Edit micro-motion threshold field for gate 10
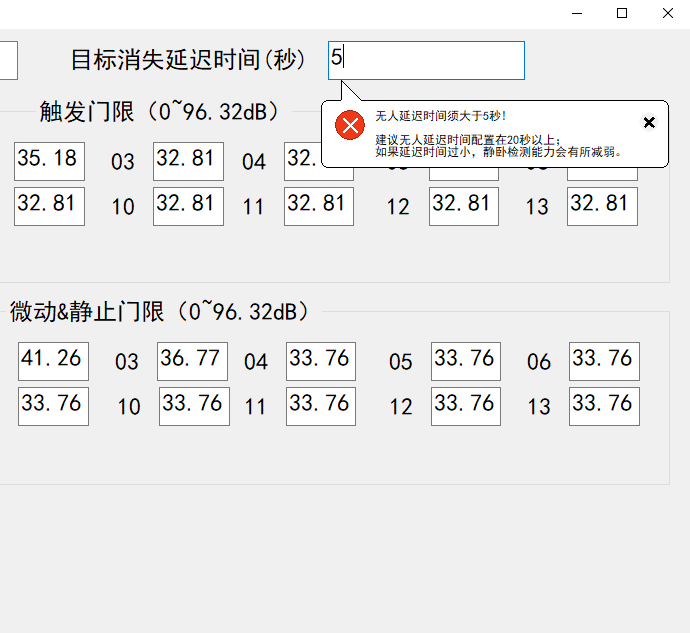Viewport: 690px width, 633px height. click(x=193, y=406)
